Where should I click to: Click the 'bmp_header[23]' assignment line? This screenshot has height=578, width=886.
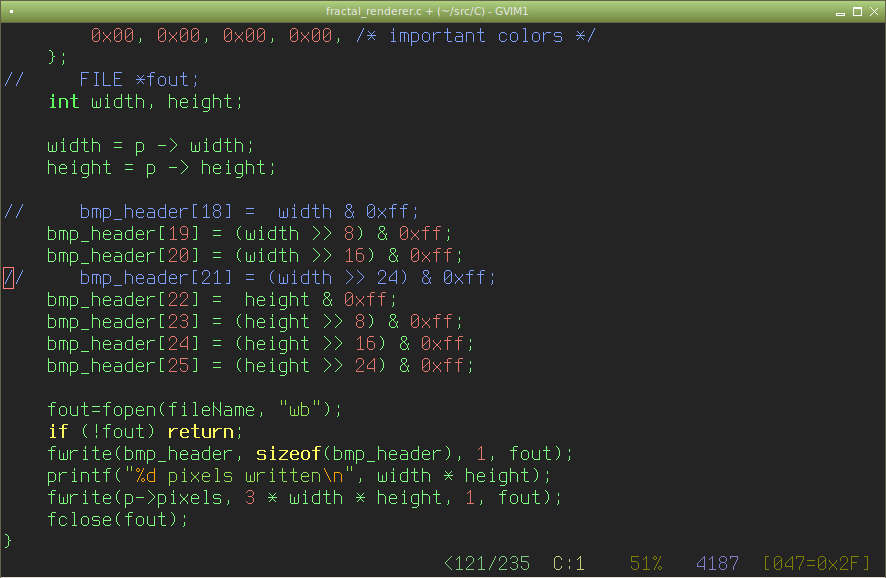(255, 322)
